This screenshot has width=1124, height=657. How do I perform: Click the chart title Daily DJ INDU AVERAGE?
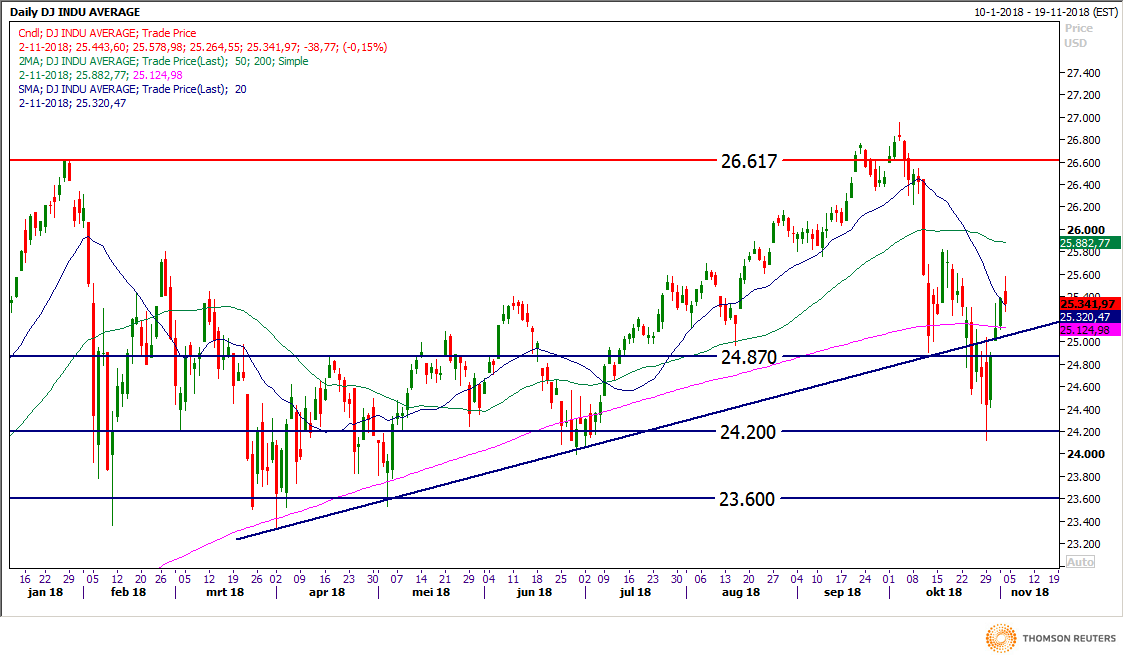click(75, 12)
